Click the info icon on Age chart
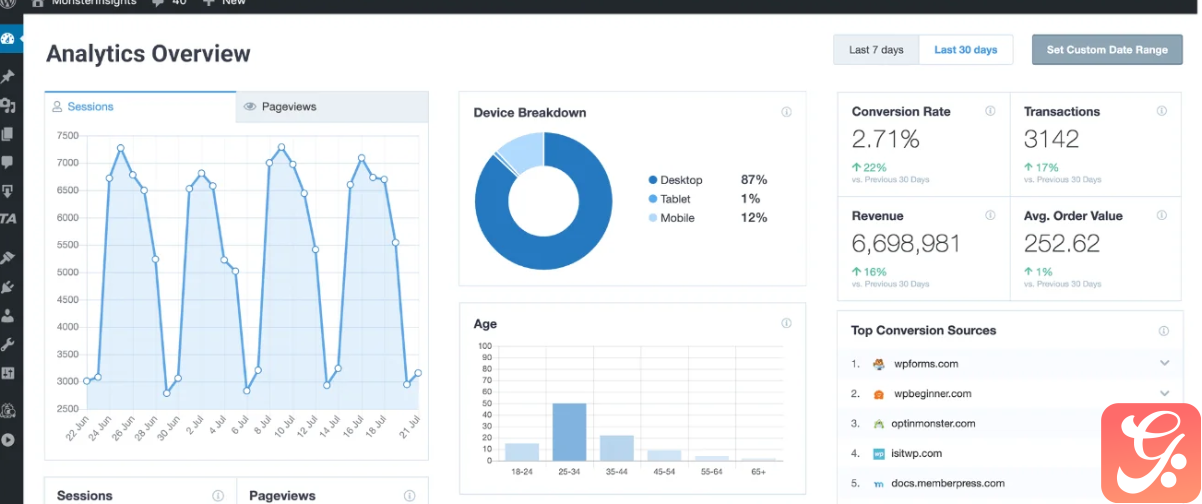The height and width of the screenshot is (504, 1202). click(786, 323)
